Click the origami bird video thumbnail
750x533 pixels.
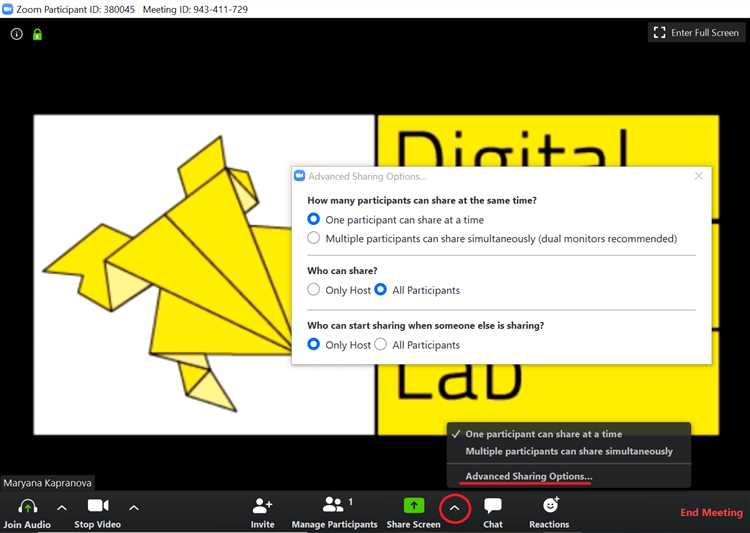(x=204, y=275)
